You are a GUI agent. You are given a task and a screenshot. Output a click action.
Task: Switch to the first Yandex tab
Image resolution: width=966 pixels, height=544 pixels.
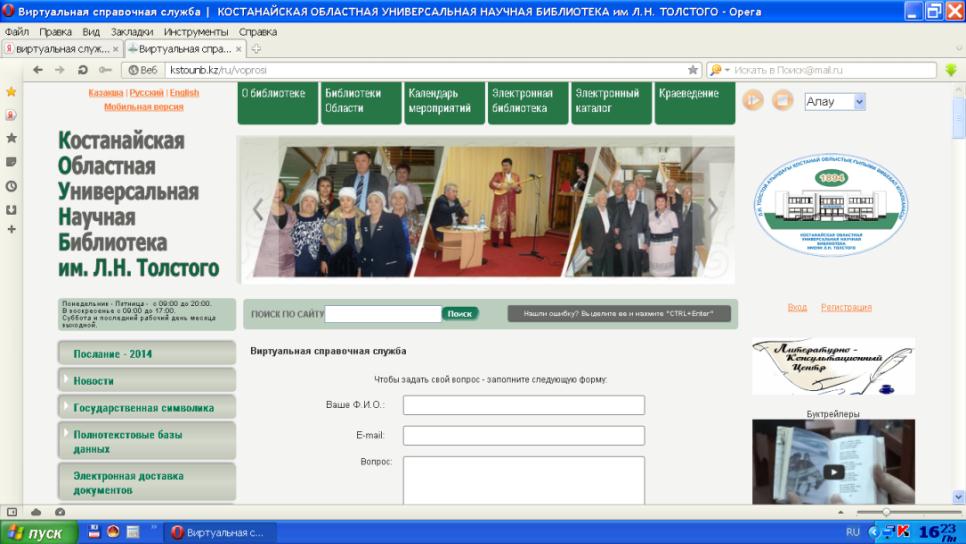60,48
